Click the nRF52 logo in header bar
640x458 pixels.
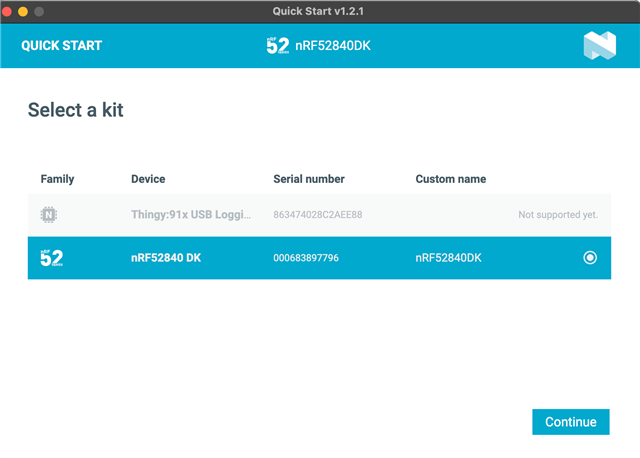tap(278, 46)
